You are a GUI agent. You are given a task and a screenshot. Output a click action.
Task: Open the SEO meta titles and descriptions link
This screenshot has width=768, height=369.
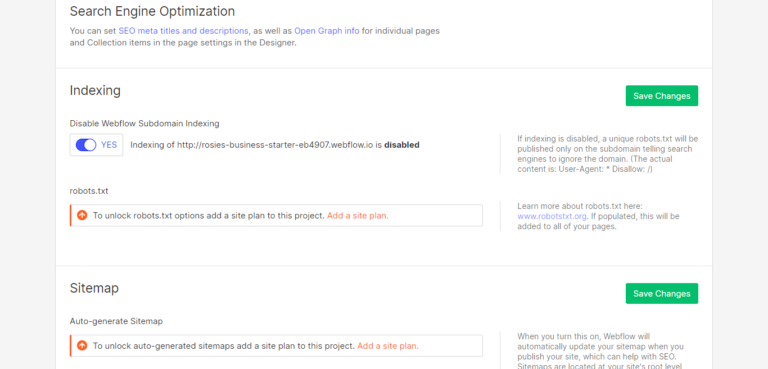(x=183, y=31)
